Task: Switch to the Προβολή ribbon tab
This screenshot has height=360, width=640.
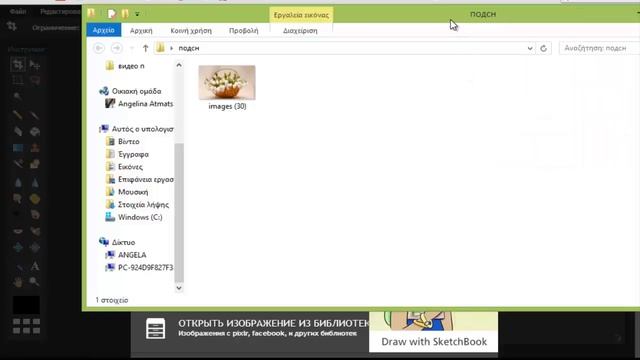Action: (x=244, y=31)
